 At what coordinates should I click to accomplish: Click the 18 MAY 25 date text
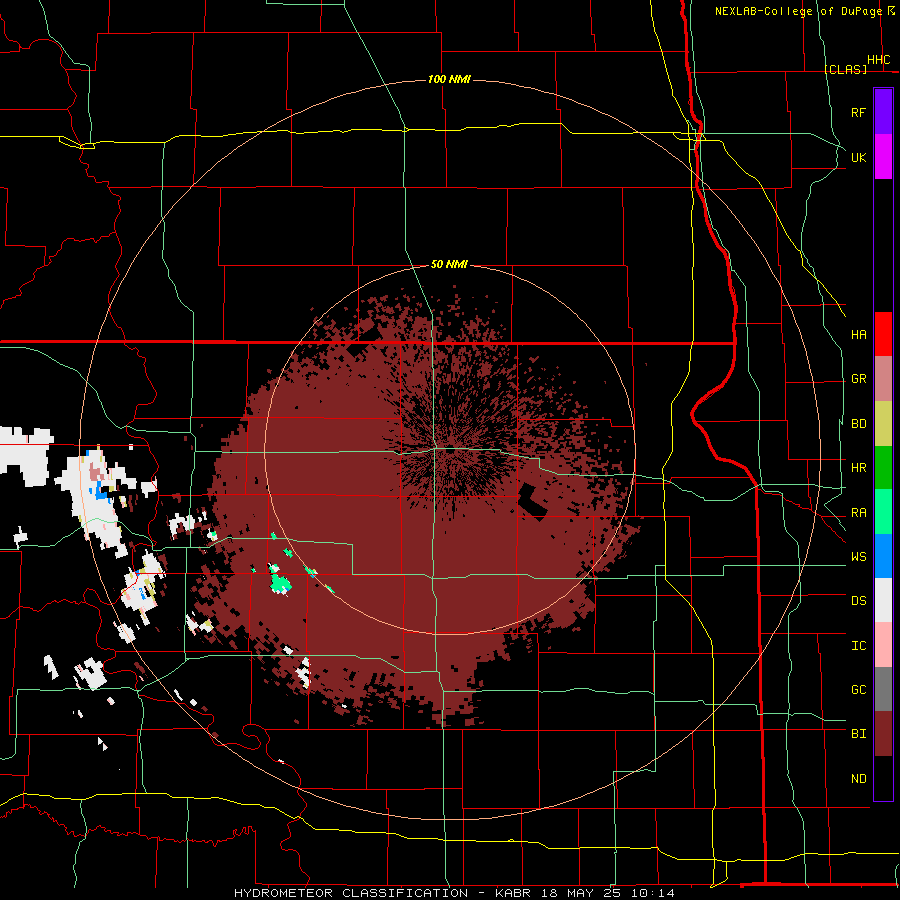(x=581, y=893)
